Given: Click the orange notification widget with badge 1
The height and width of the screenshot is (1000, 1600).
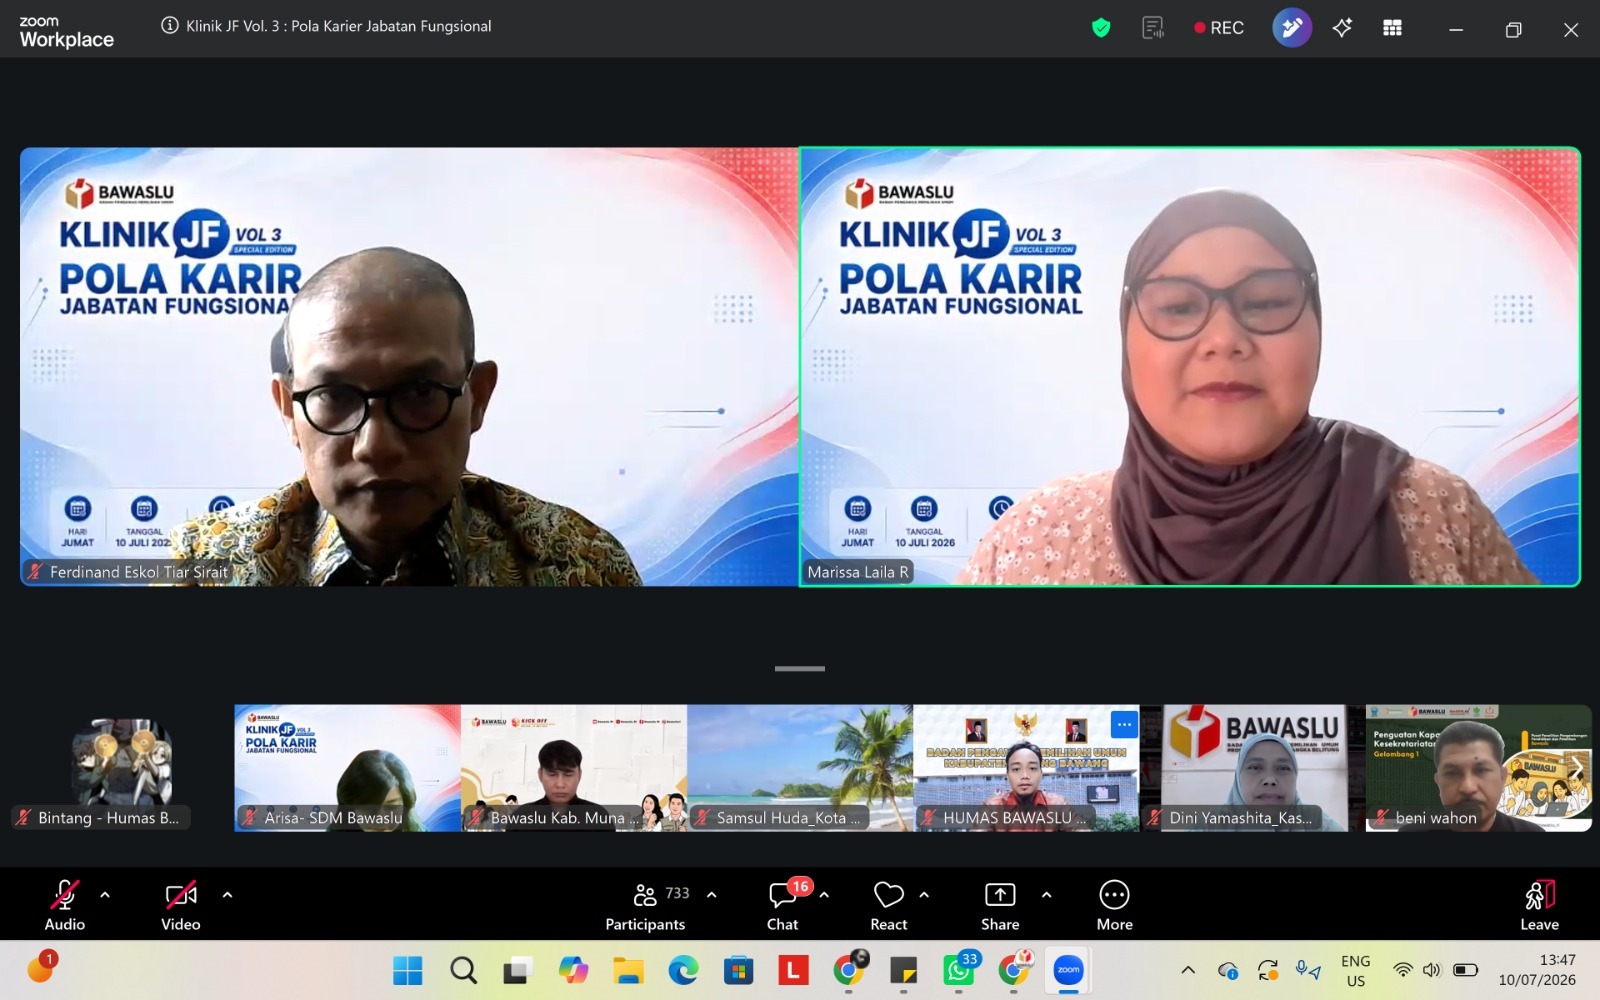Looking at the screenshot, I should 42,967.
